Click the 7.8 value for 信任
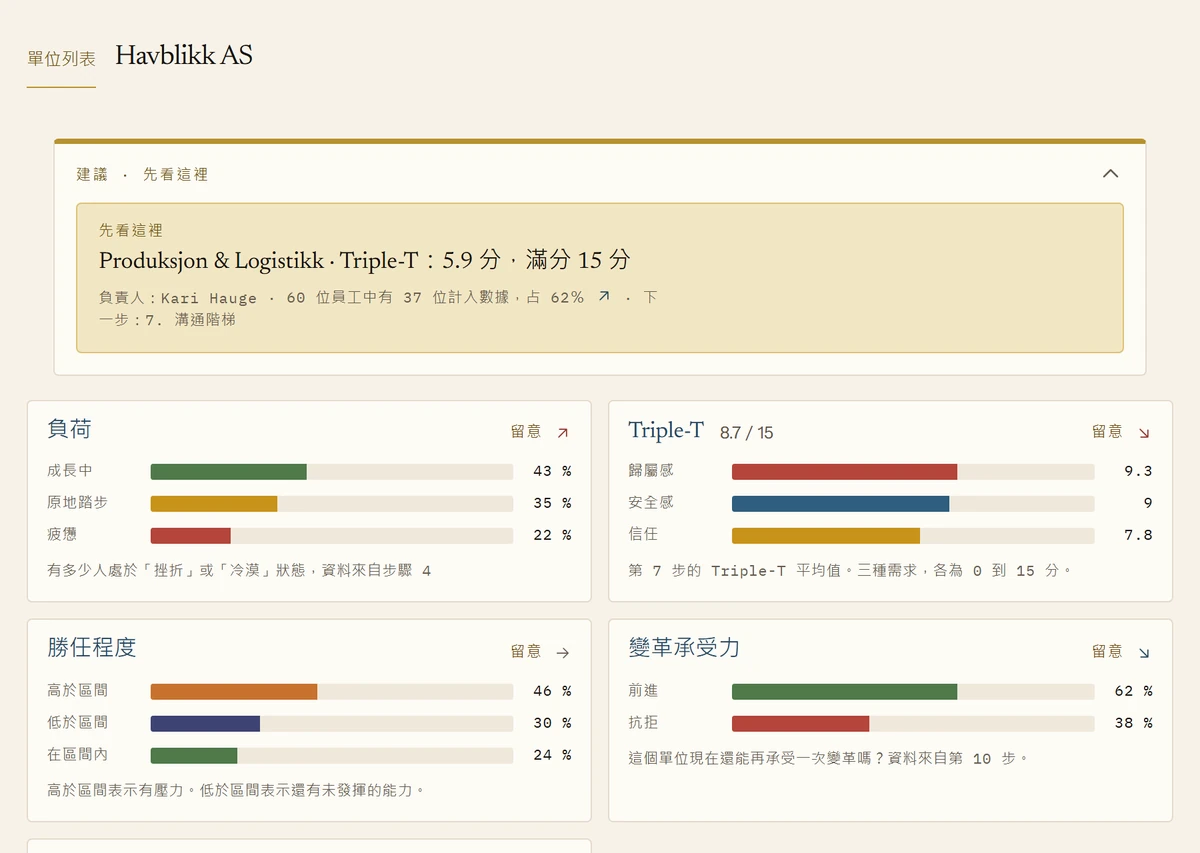 tap(1138, 535)
